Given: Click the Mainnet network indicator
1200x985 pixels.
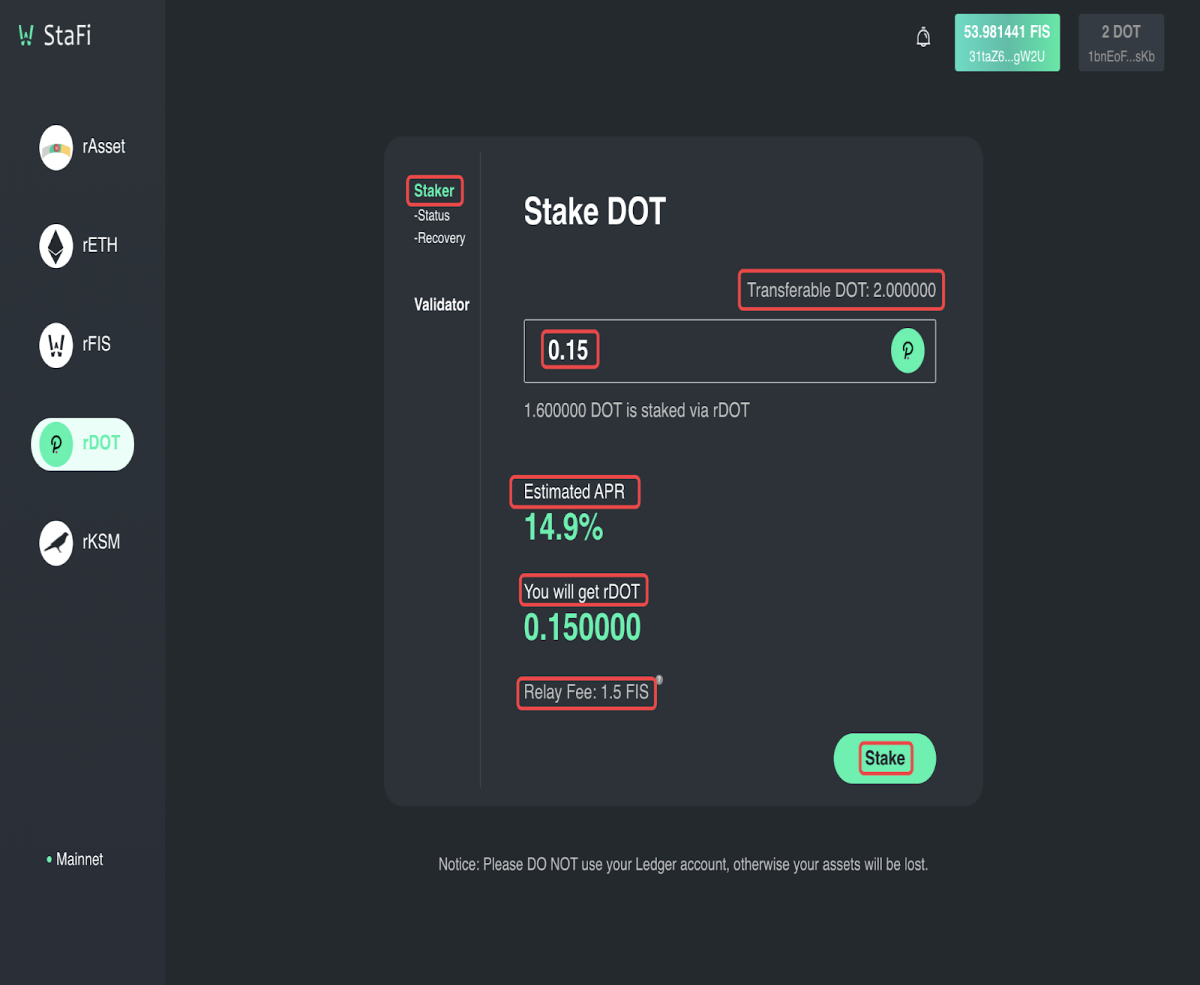Looking at the screenshot, I should [x=75, y=860].
